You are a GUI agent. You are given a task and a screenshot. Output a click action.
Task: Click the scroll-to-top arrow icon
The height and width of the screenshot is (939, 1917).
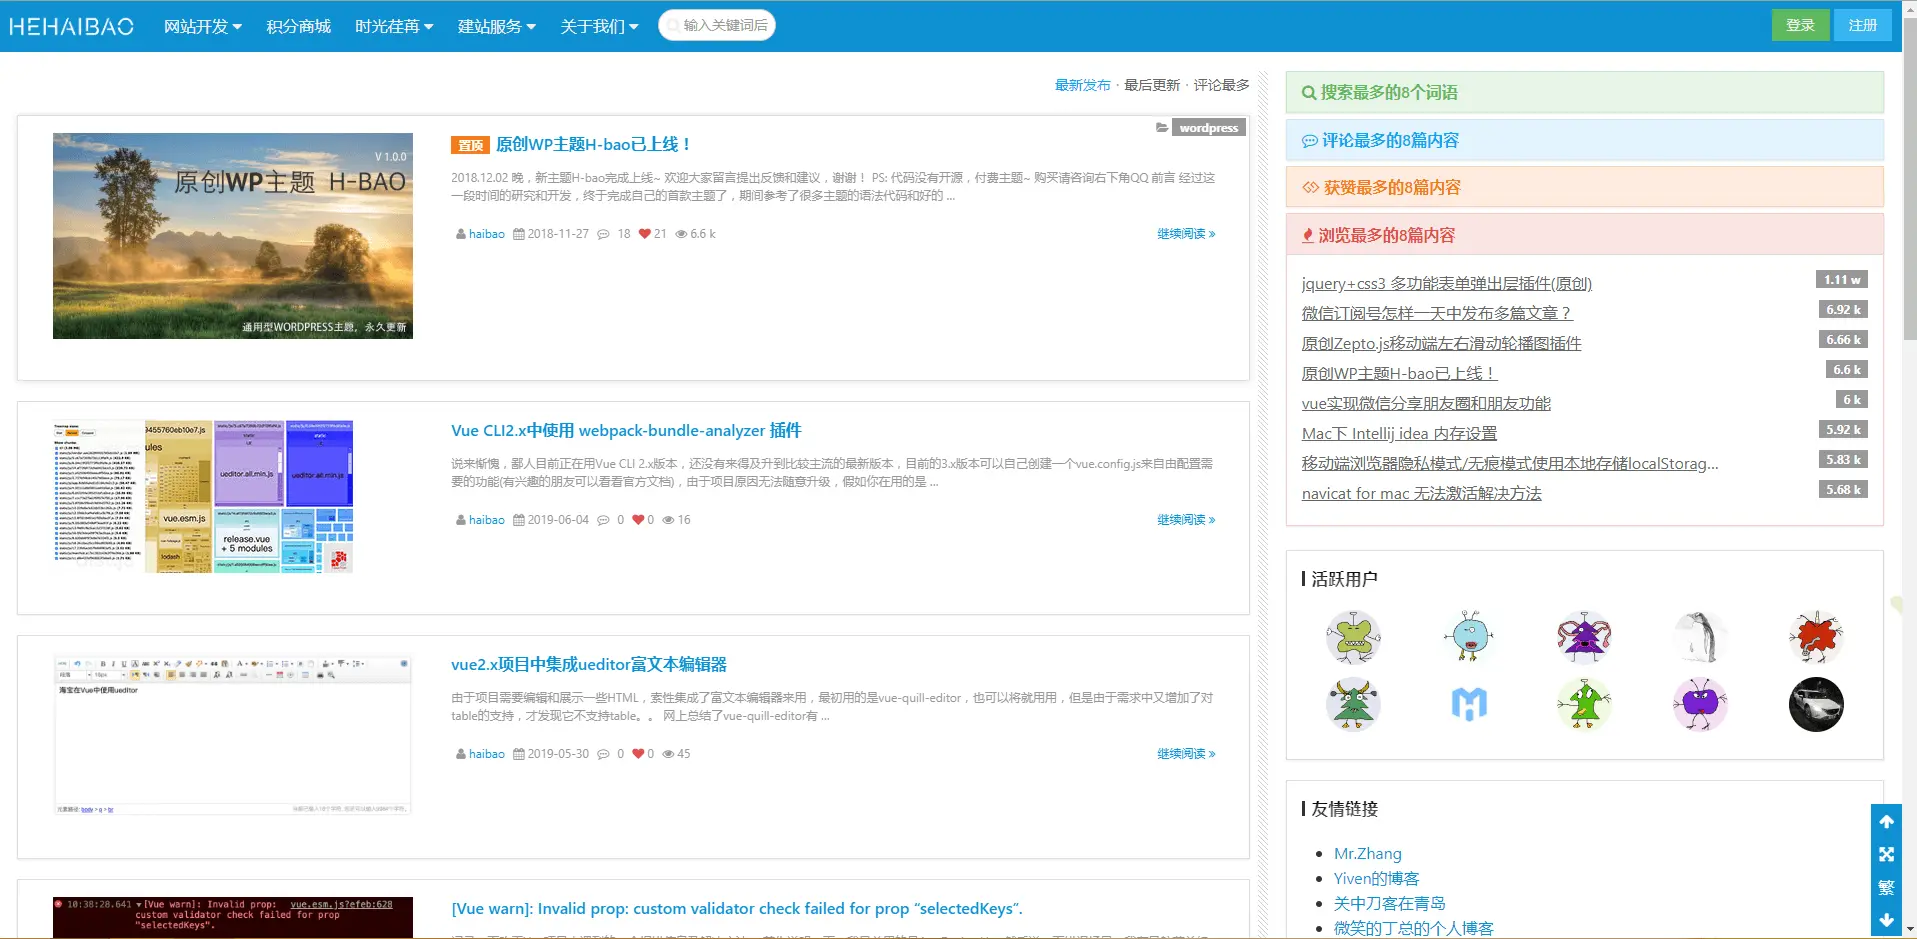1886,822
